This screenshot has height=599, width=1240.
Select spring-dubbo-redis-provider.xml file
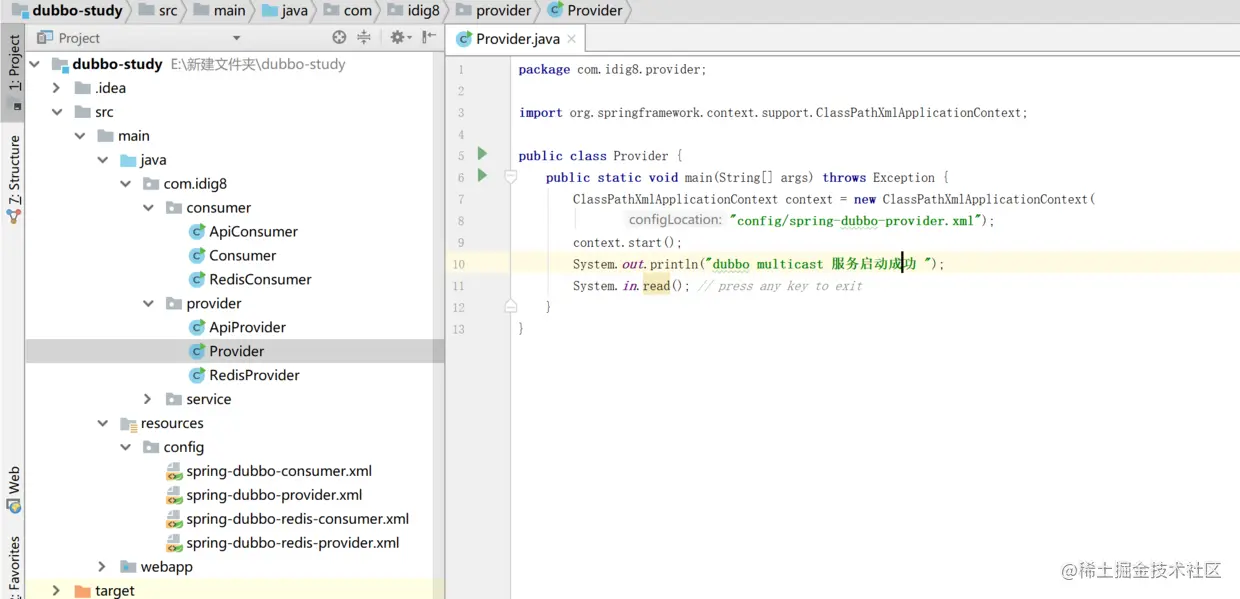(x=292, y=543)
